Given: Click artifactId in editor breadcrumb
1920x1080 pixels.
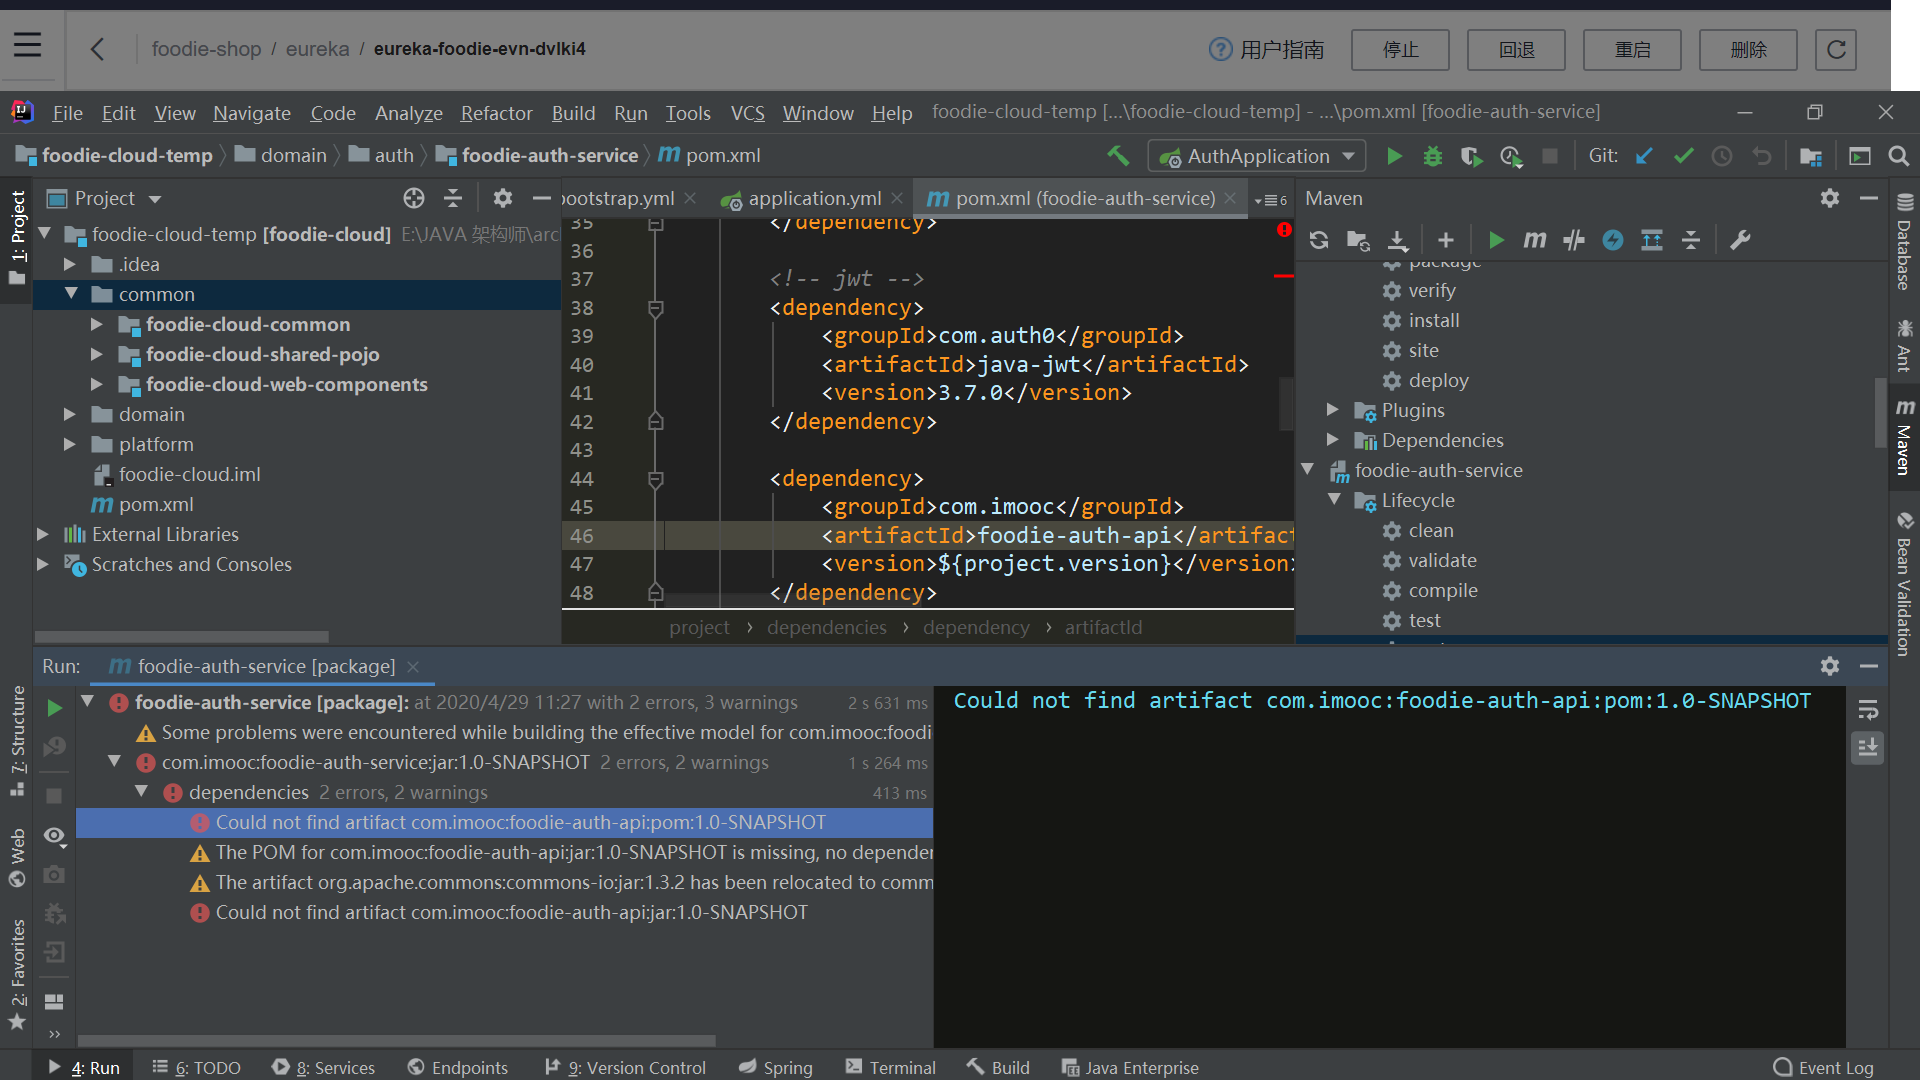Looking at the screenshot, I should [x=1103, y=627].
